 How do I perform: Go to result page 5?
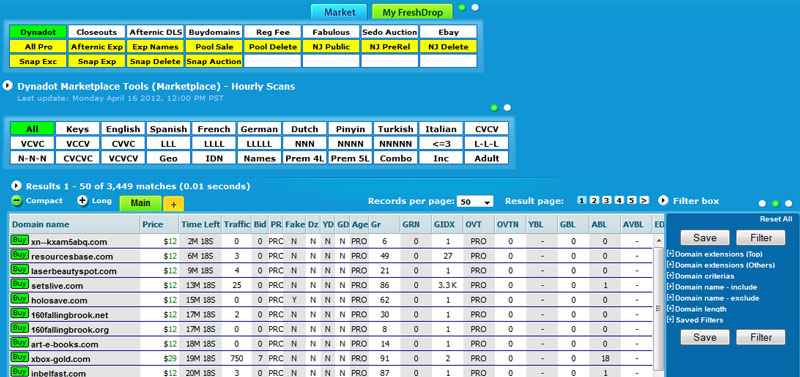tap(632, 200)
